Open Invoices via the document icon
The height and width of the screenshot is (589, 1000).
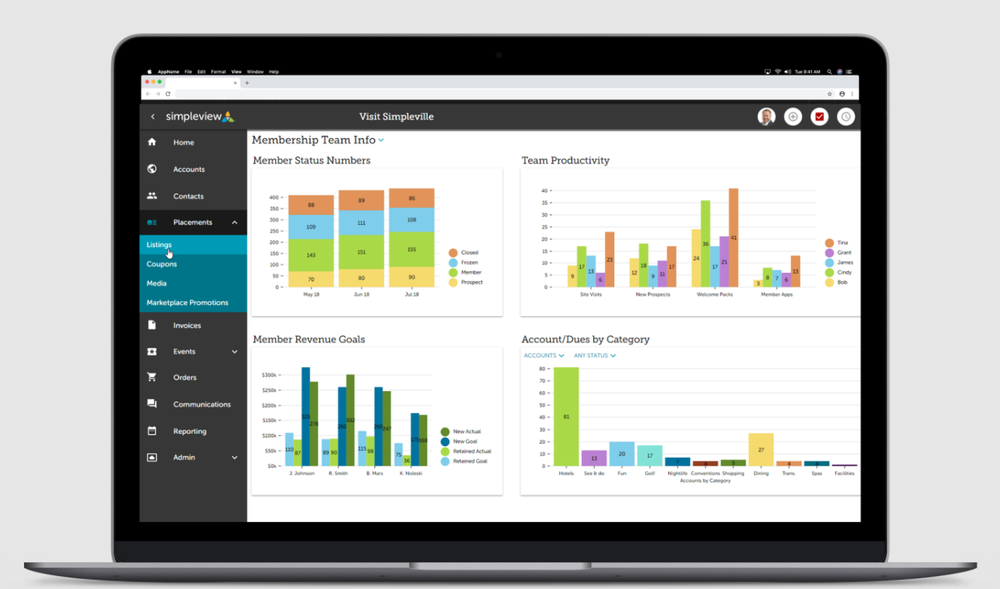[150, 324]
